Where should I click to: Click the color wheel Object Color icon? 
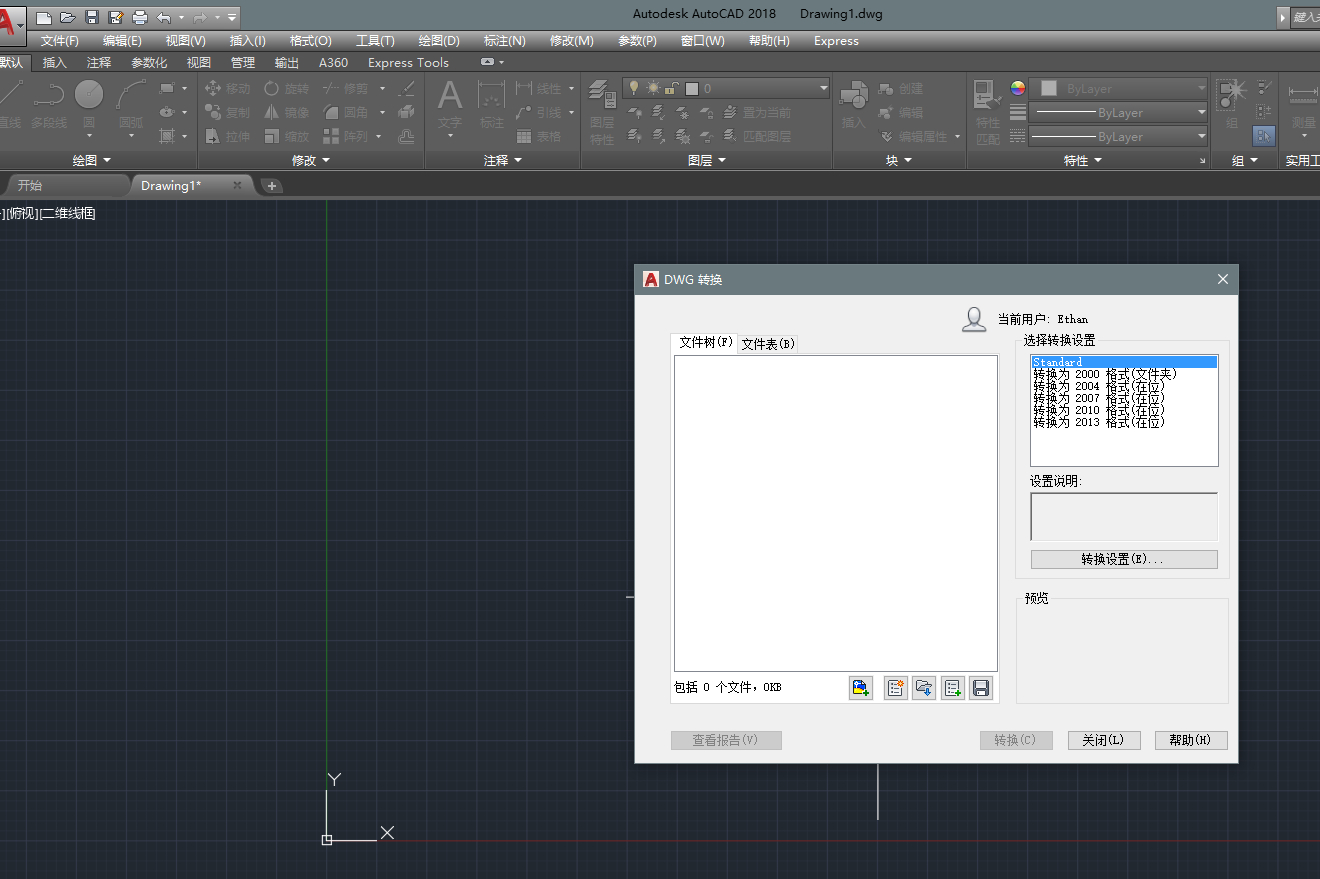point(1017,88)
